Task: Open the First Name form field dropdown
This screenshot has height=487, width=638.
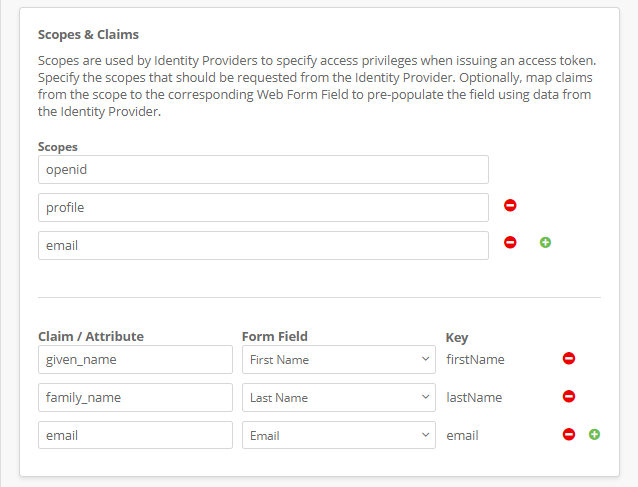Action: [338, 360]
